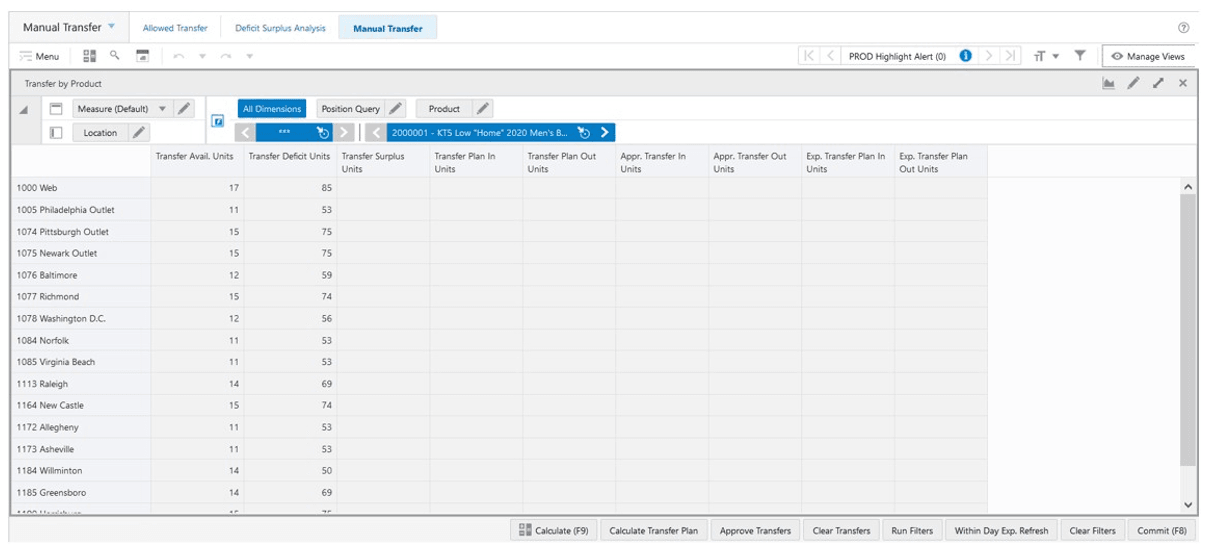This screenshot has width=1206, height=548.
Task: Switch to the Allowed Transfer tab
Action: [175, 28]
